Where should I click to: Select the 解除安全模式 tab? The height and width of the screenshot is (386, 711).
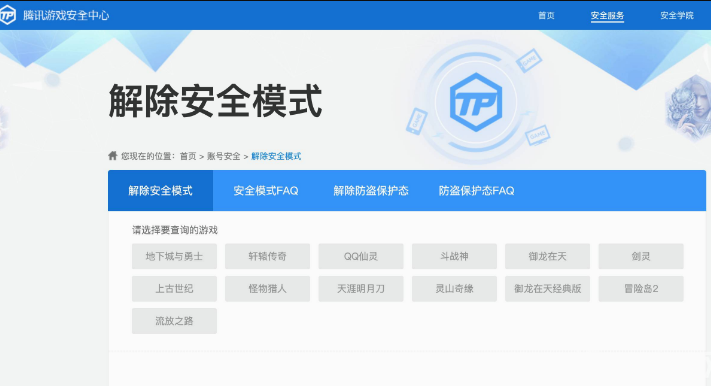(160, 191)
